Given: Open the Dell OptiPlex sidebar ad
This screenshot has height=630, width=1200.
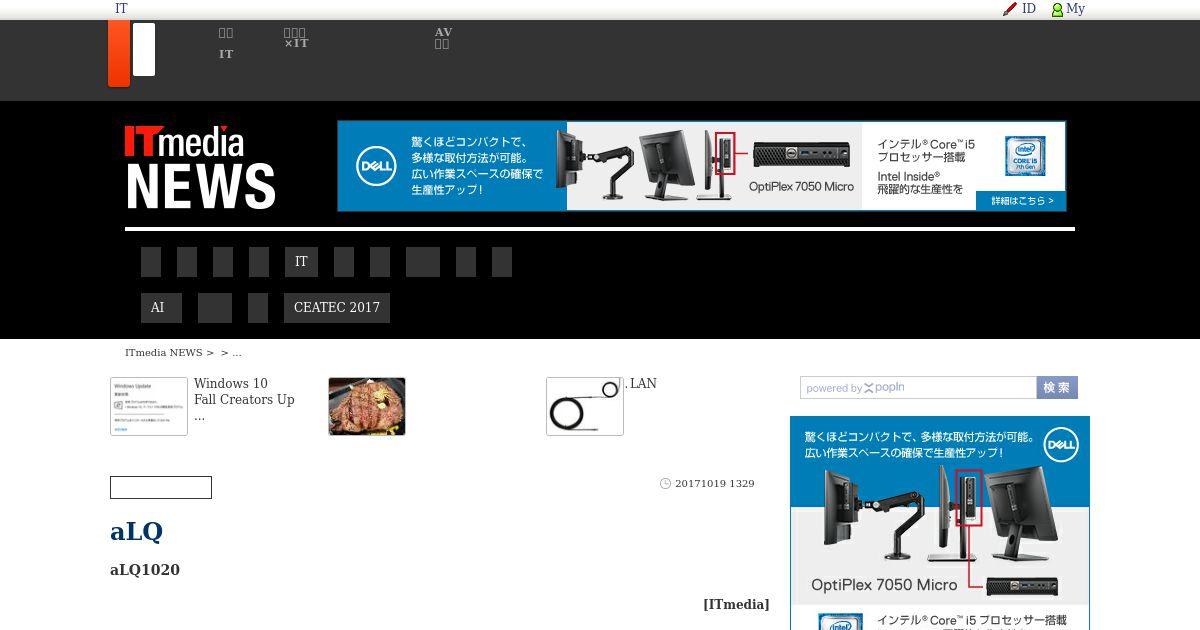Looking at the screenshot, I should coord(940,523).
